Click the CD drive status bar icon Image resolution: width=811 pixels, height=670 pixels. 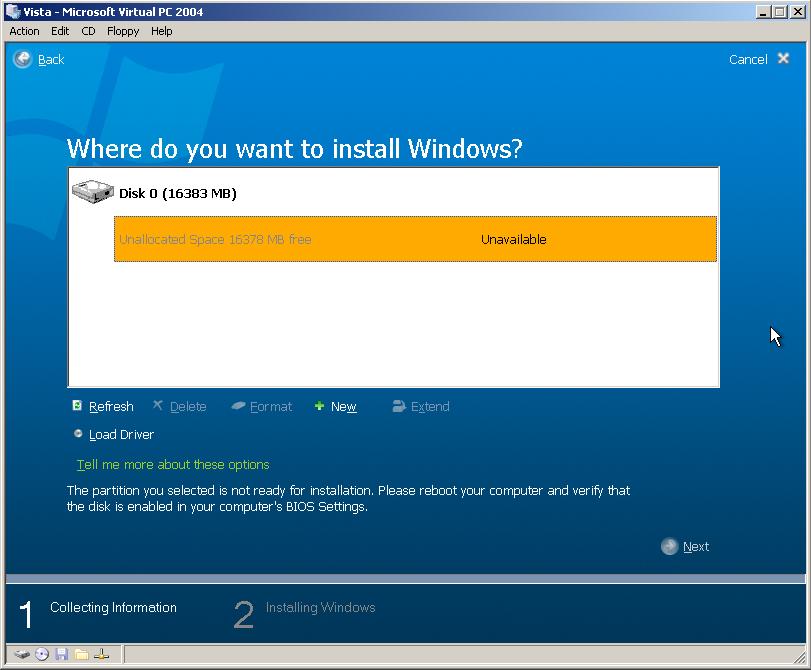42,654
